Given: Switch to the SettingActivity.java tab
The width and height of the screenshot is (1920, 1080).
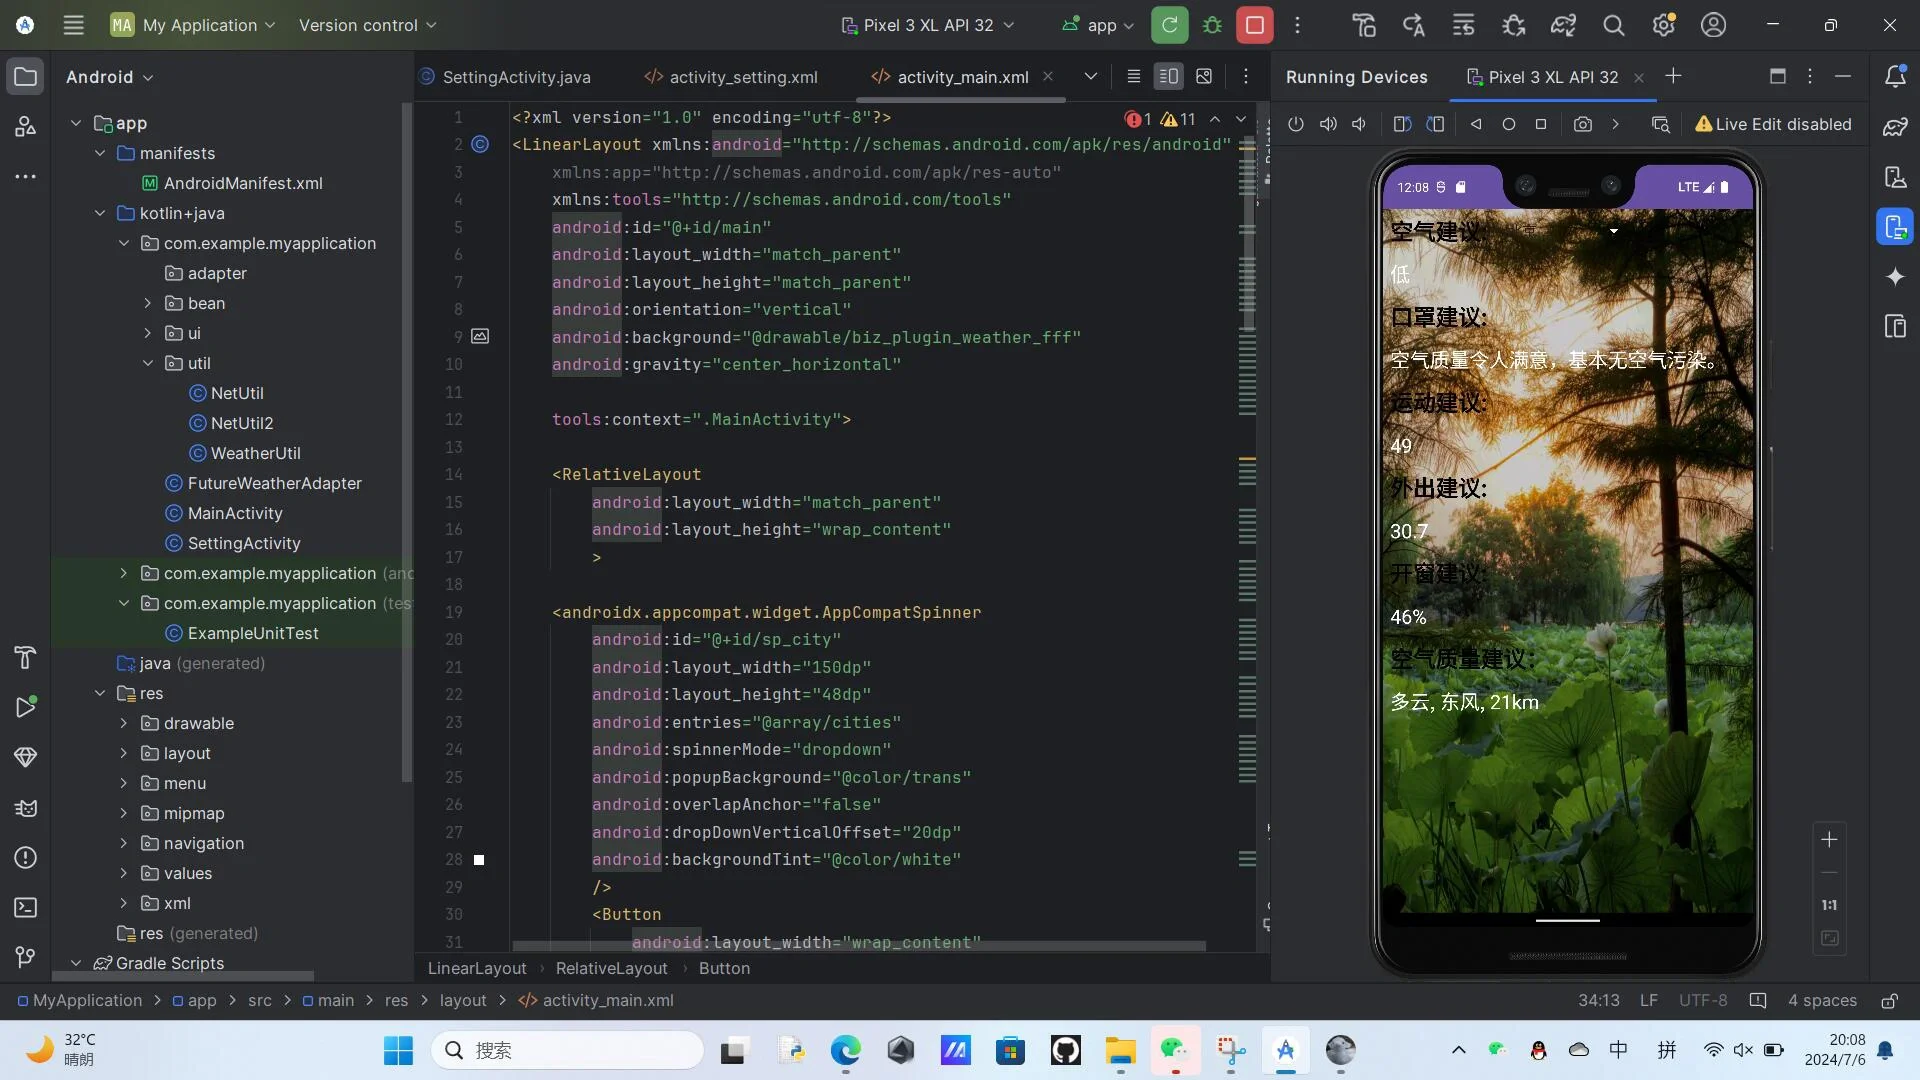Looking at the screenshot, I should coord(516,77).
